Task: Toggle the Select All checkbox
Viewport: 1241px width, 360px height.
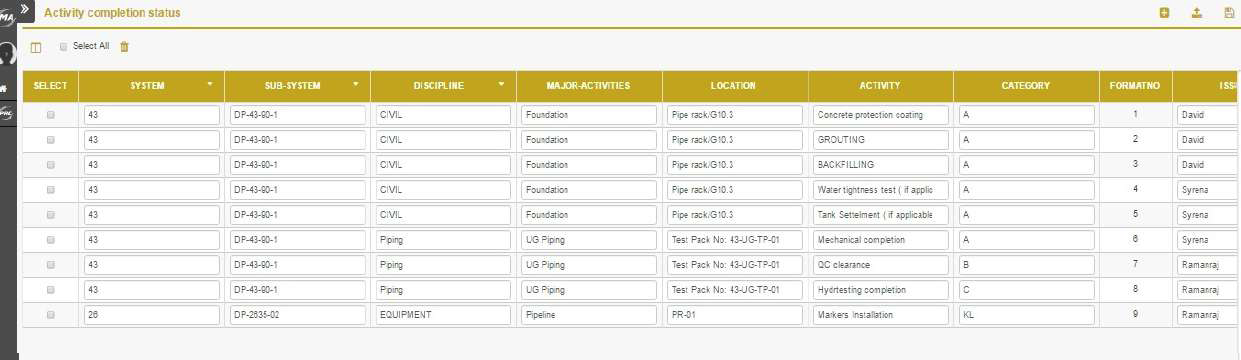Action: click(x=64, y=46)
